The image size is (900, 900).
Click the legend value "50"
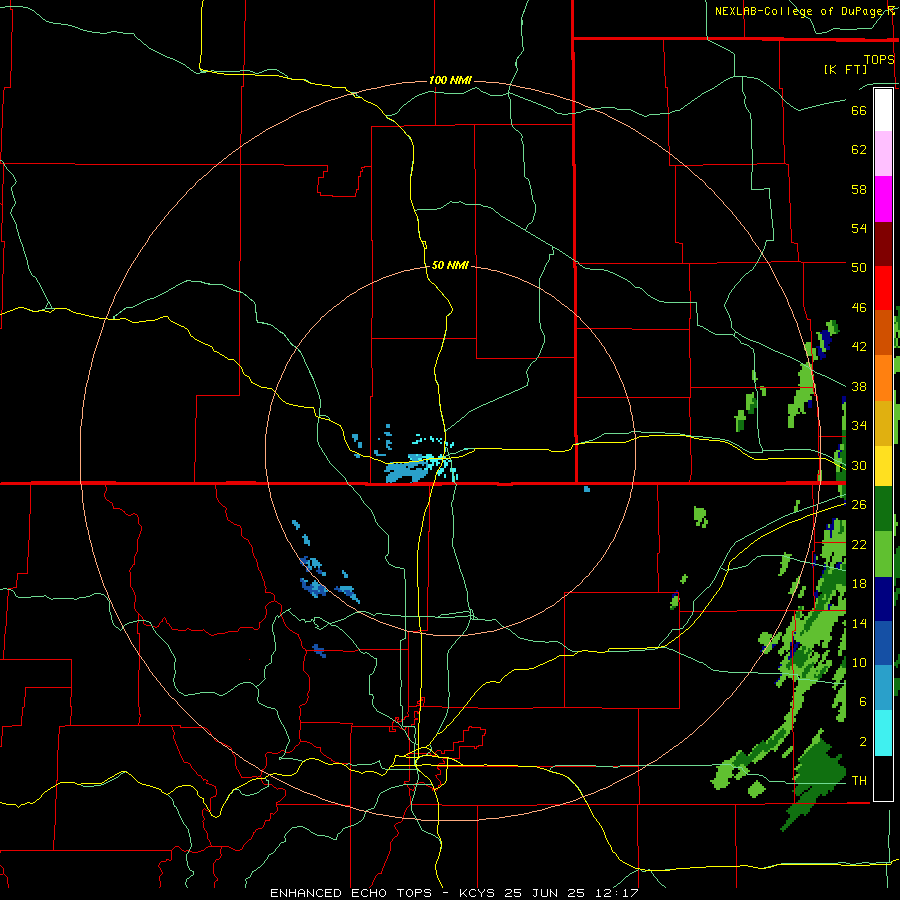coord(859,268)
